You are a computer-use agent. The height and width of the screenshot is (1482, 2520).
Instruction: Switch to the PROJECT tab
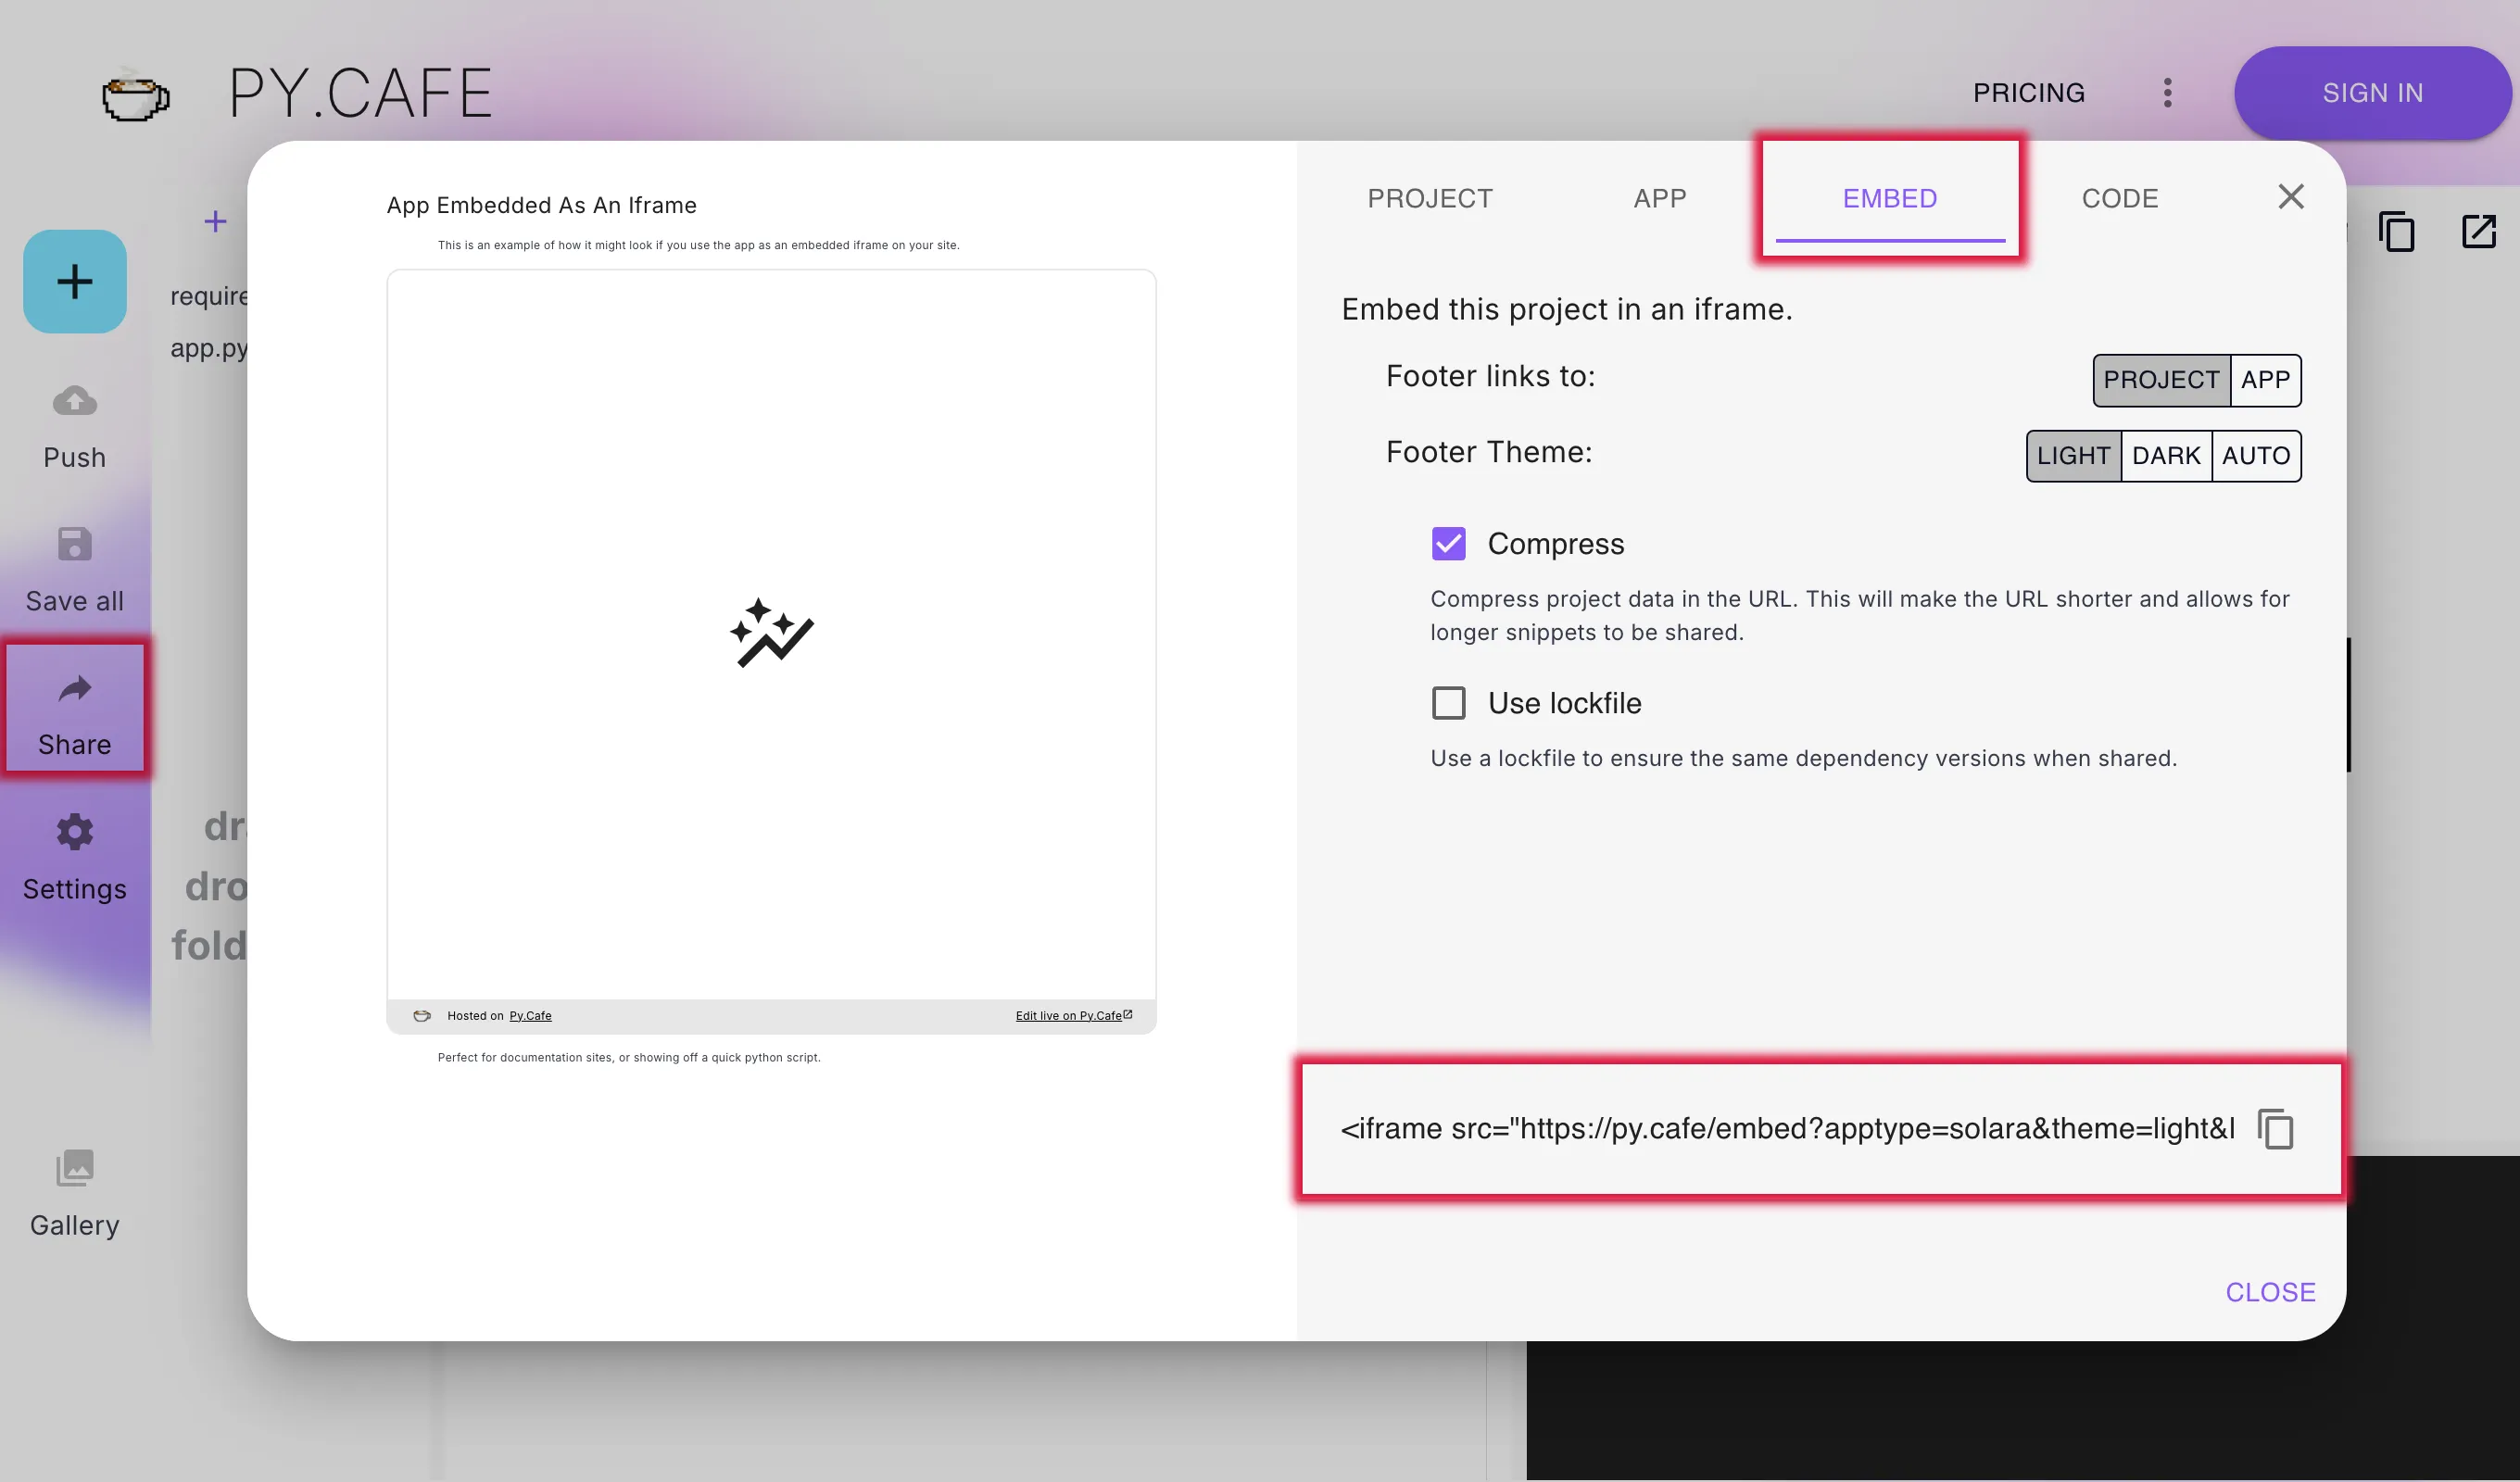1430,195
